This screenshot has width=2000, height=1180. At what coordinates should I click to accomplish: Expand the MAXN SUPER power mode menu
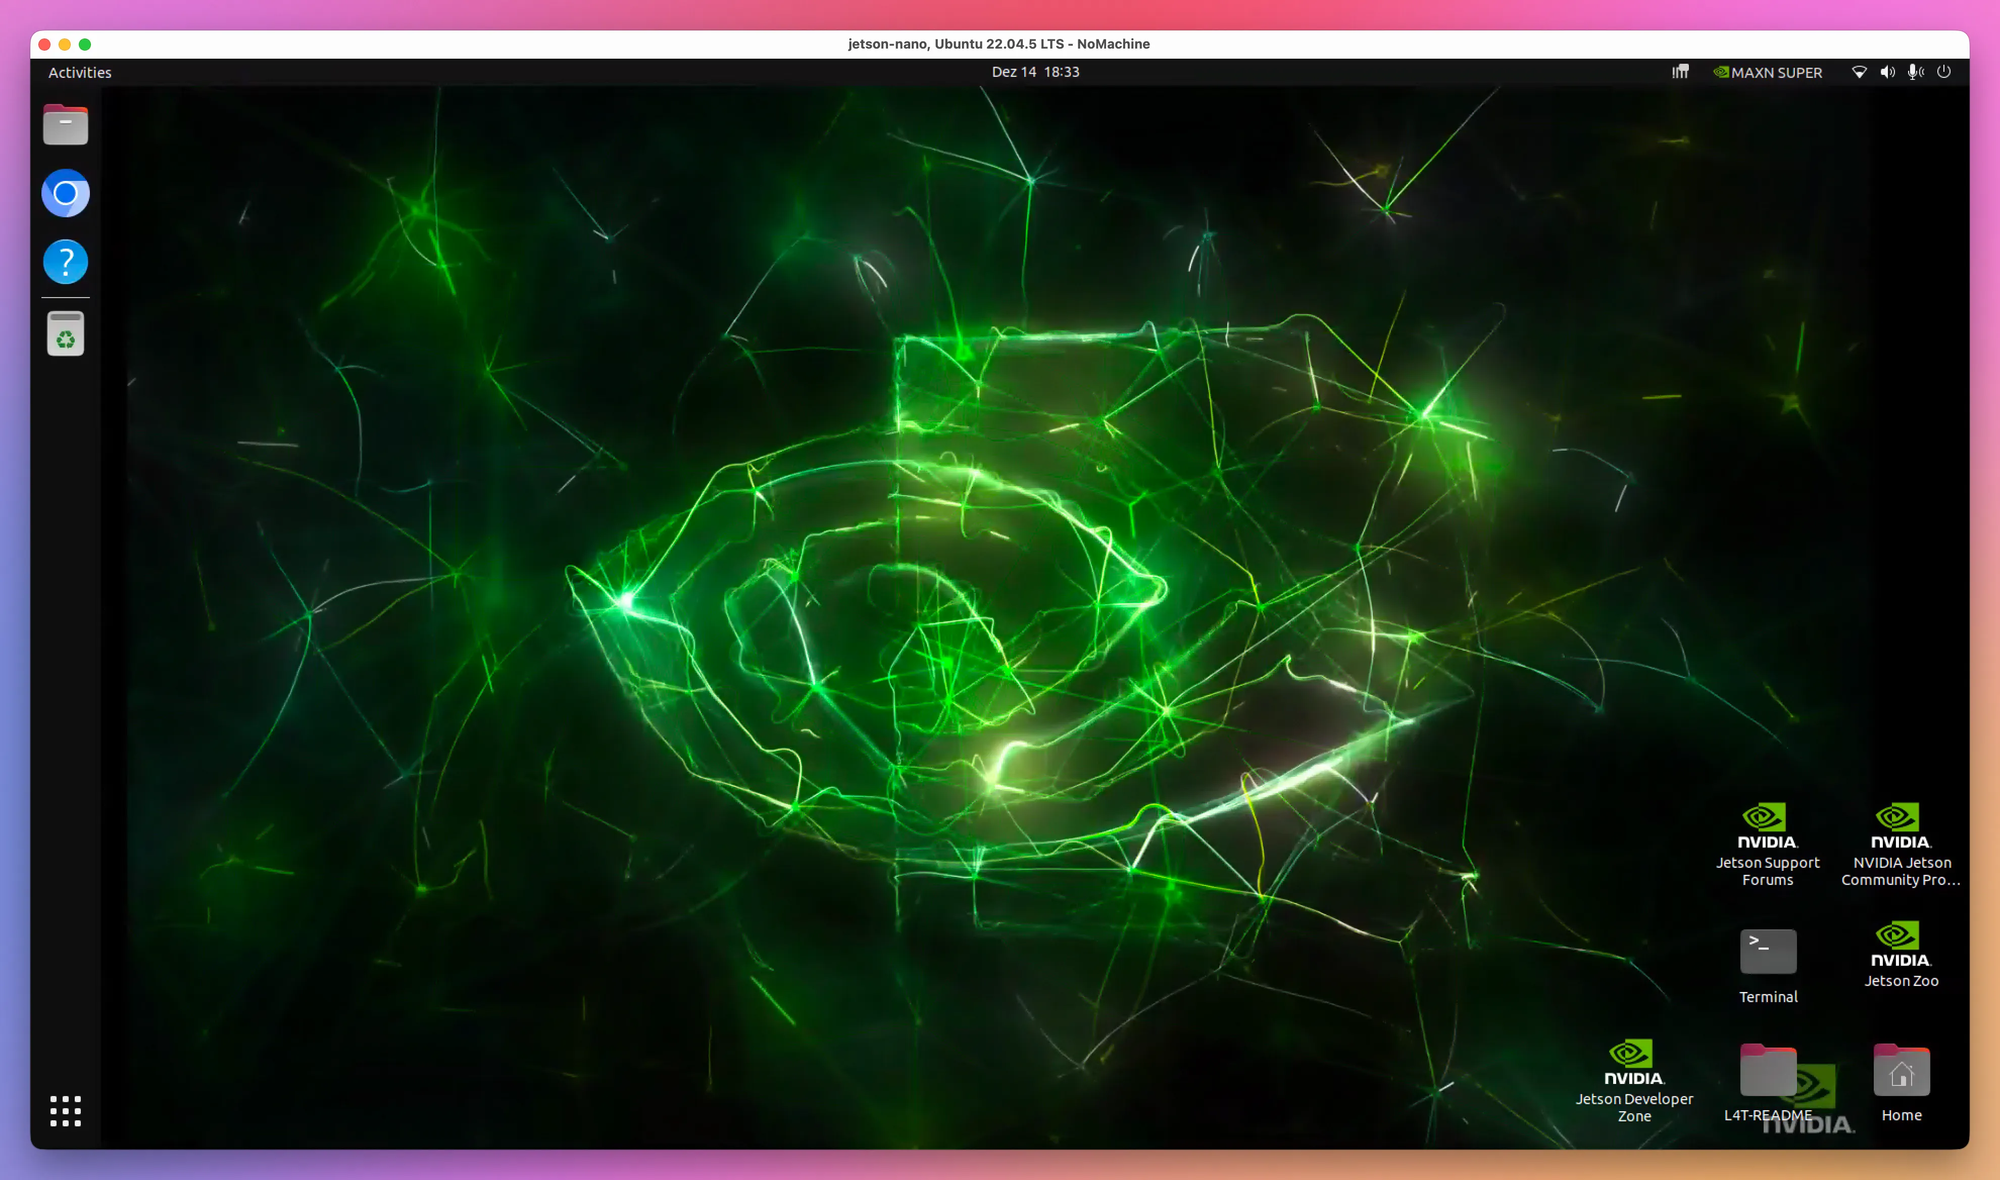pos(1767,72)
